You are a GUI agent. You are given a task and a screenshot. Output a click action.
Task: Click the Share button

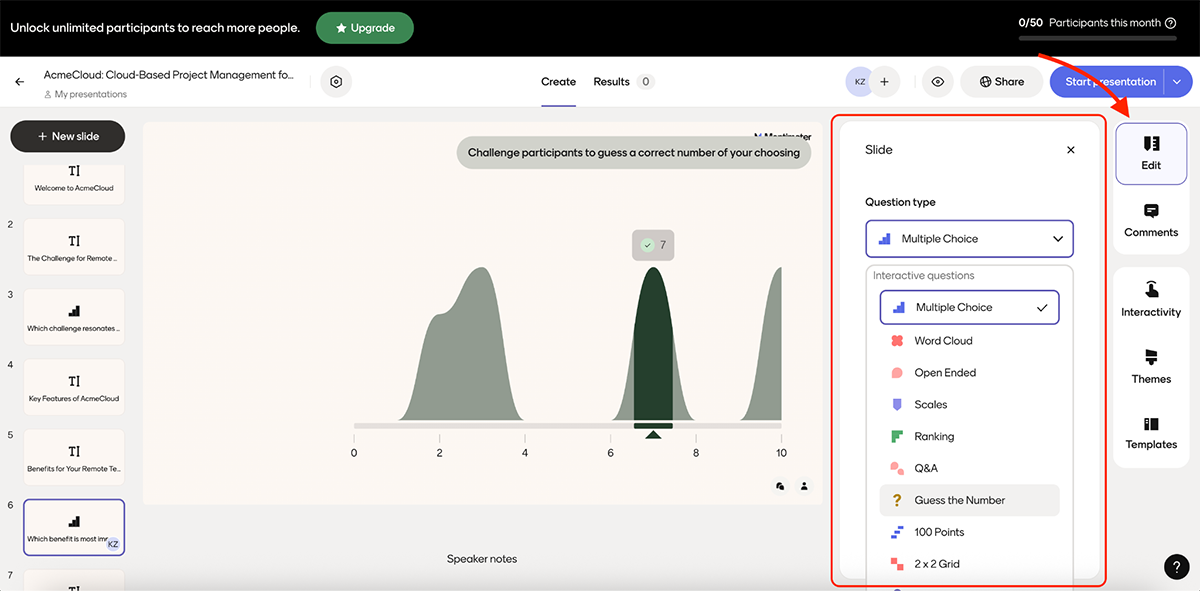tap(1001, 81)
